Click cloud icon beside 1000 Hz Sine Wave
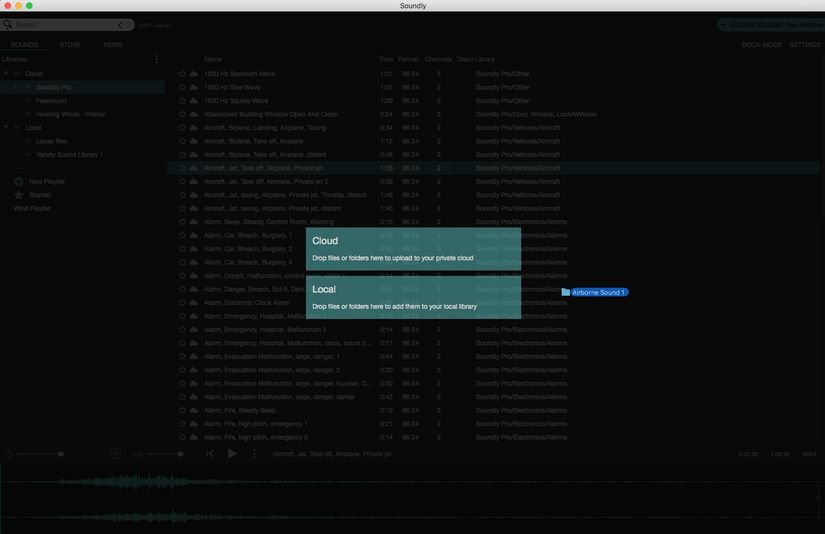This screenshot has width=825, height=534. [194, 87]
